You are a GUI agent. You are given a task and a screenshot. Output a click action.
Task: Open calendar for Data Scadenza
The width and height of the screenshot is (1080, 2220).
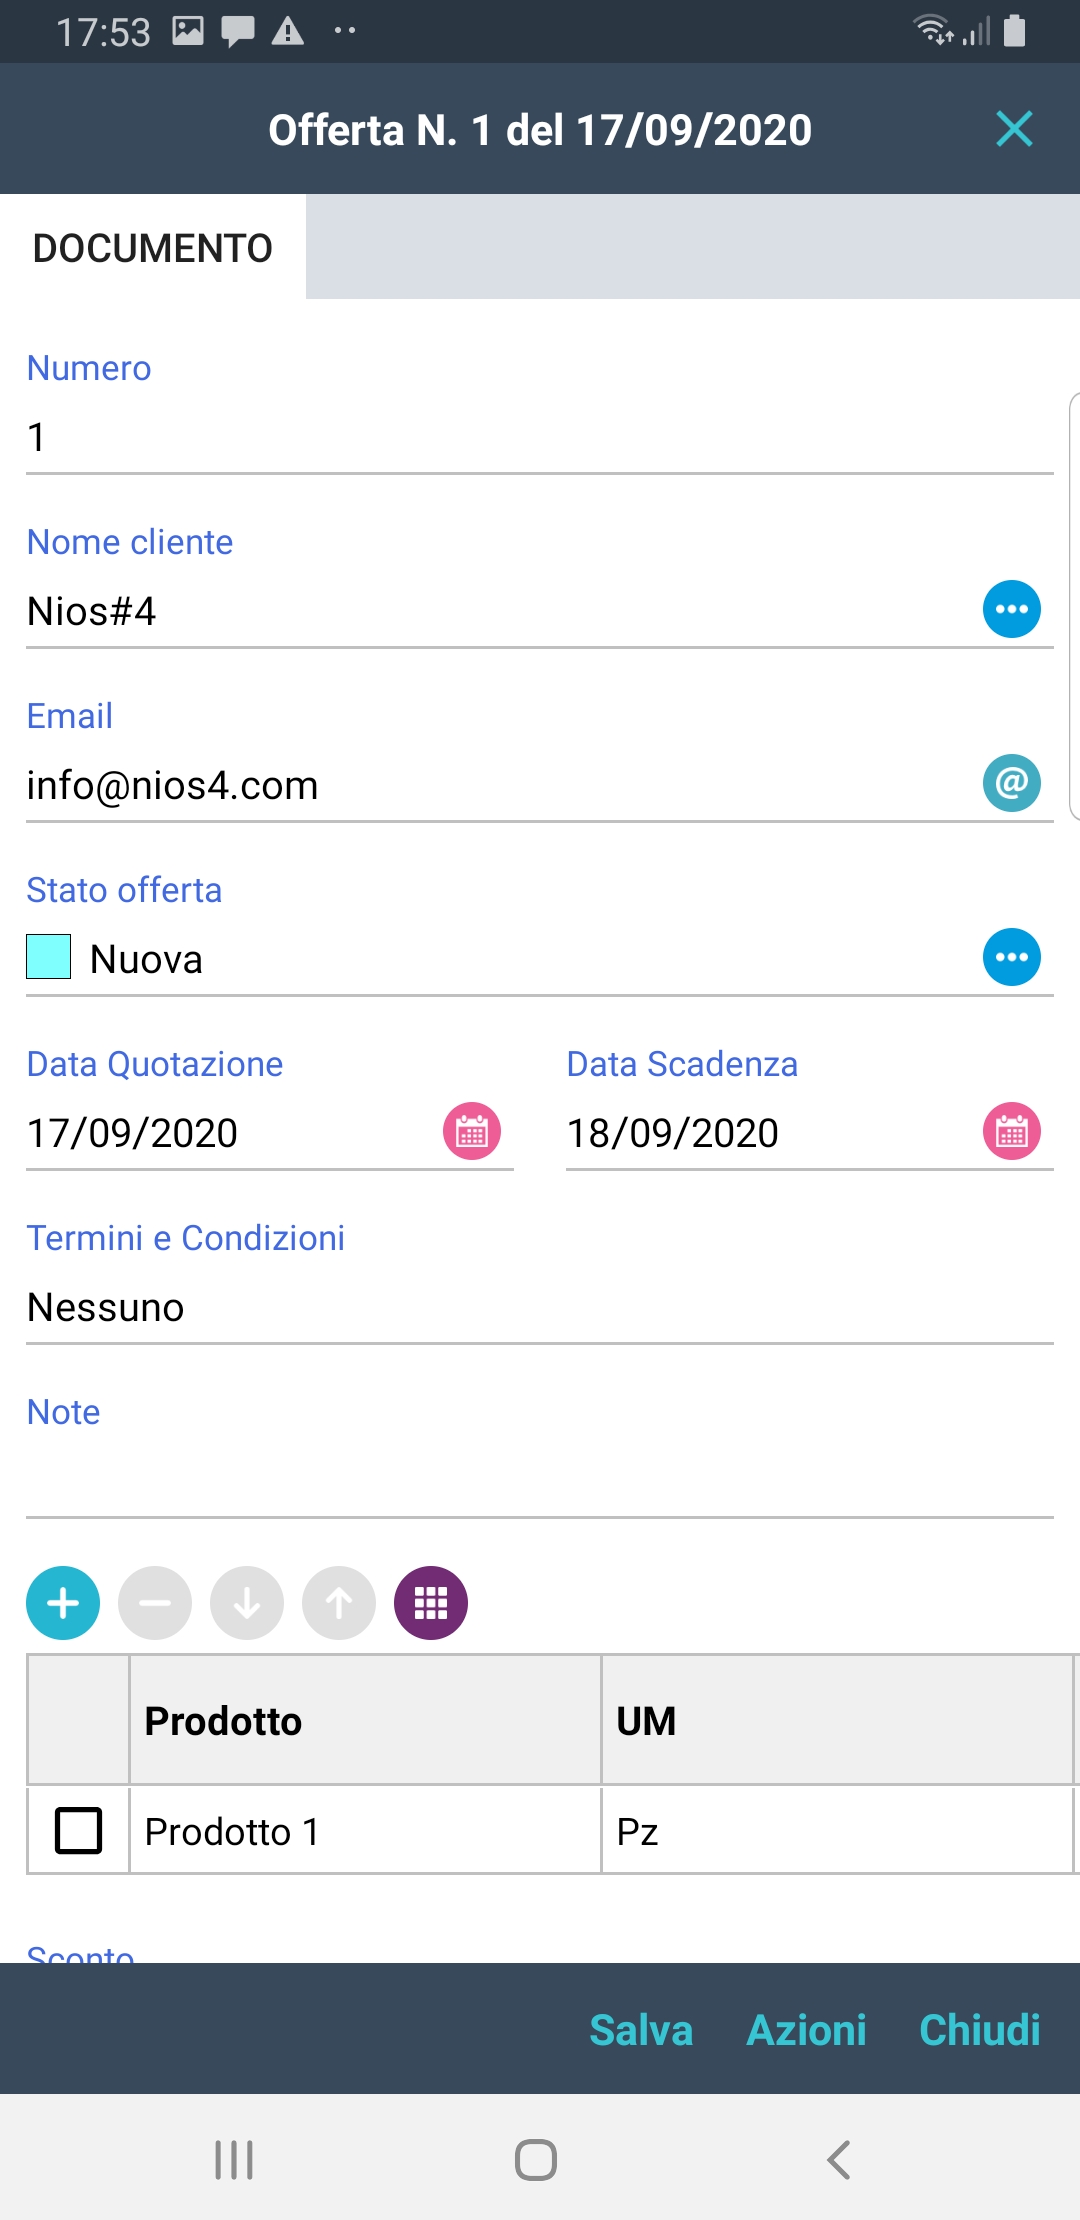1012,1131
